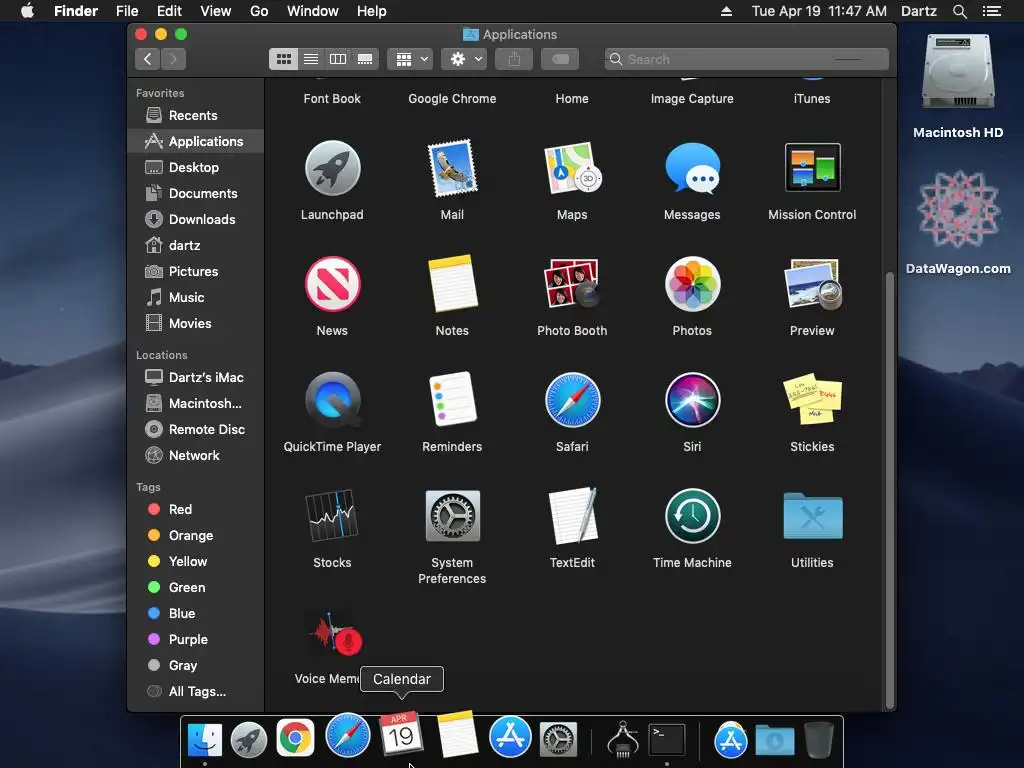Select the Time Machine icon

coord(692,515)
